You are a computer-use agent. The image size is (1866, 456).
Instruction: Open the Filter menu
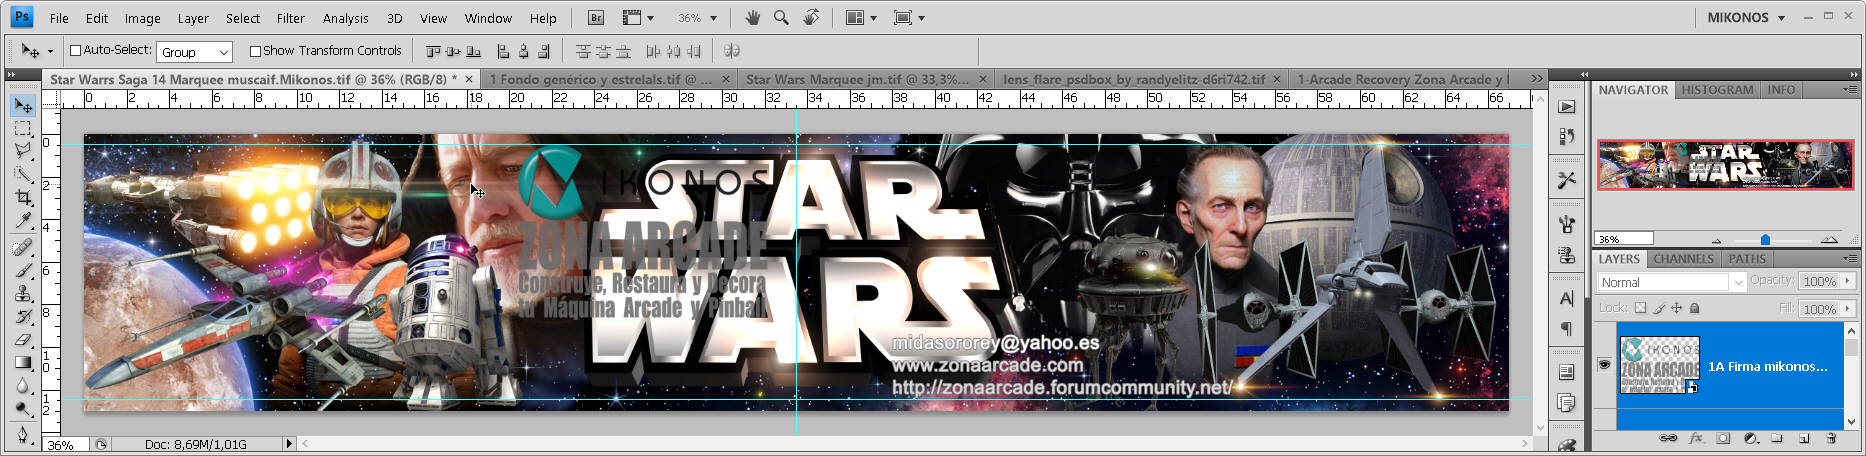[x=290, y=18]
